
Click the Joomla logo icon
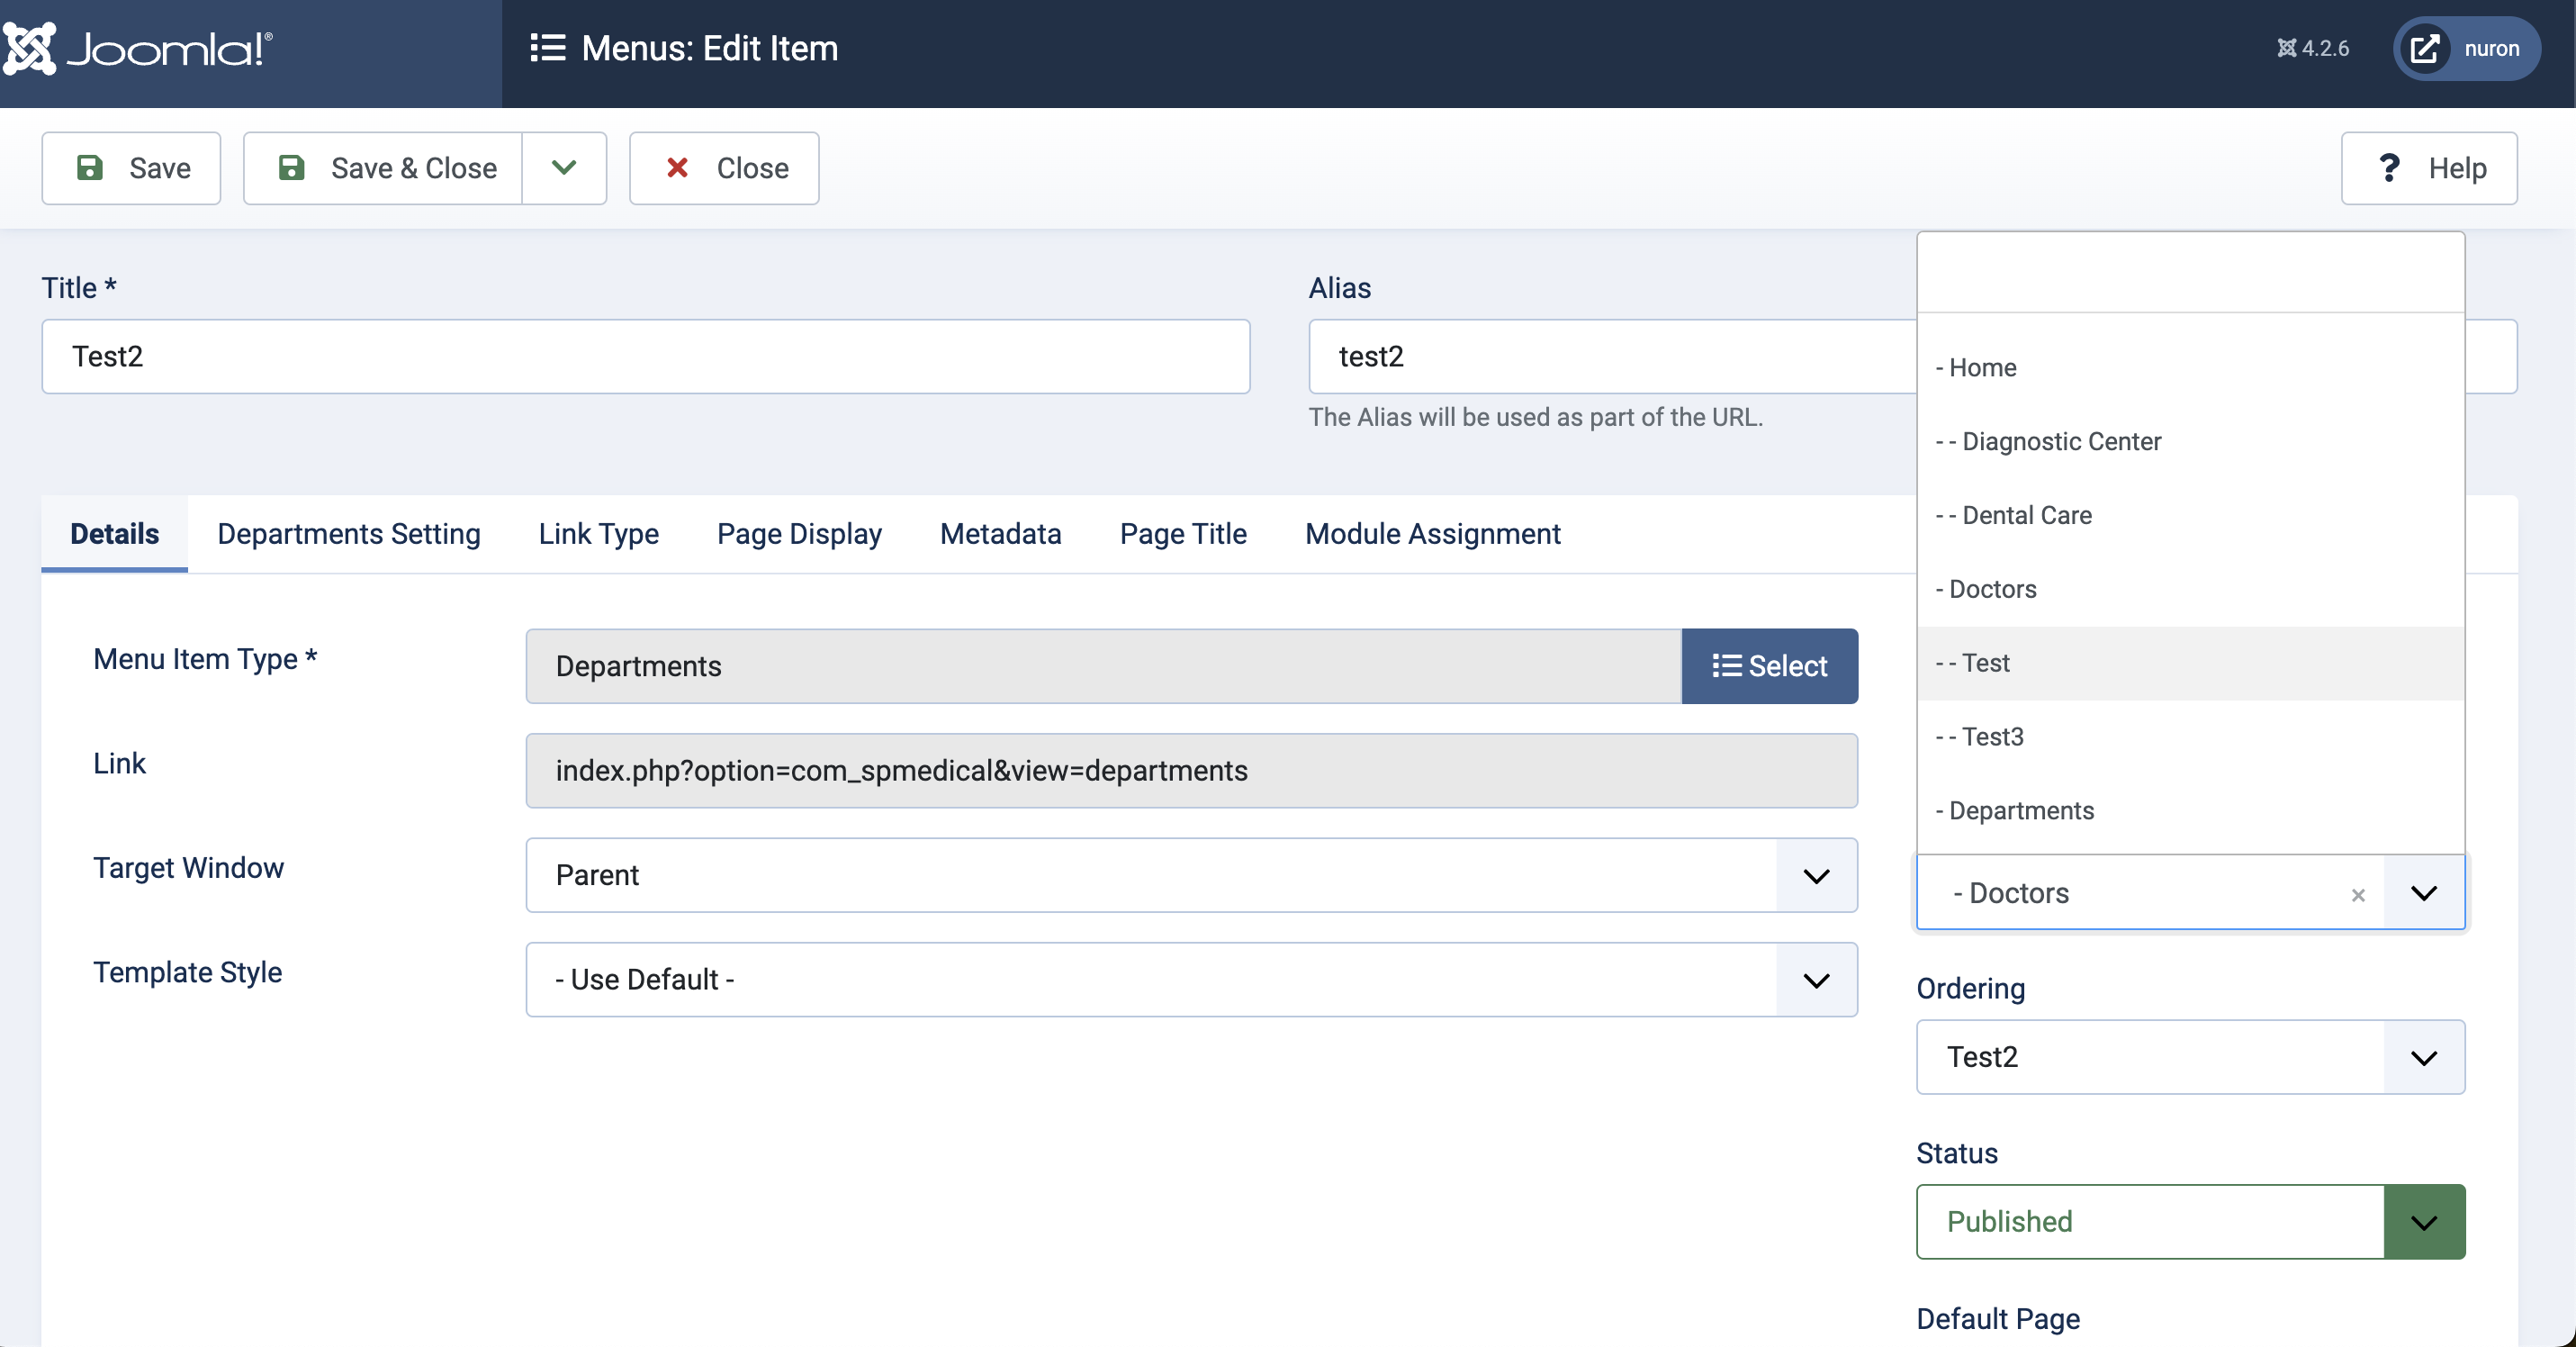(28, 48)
